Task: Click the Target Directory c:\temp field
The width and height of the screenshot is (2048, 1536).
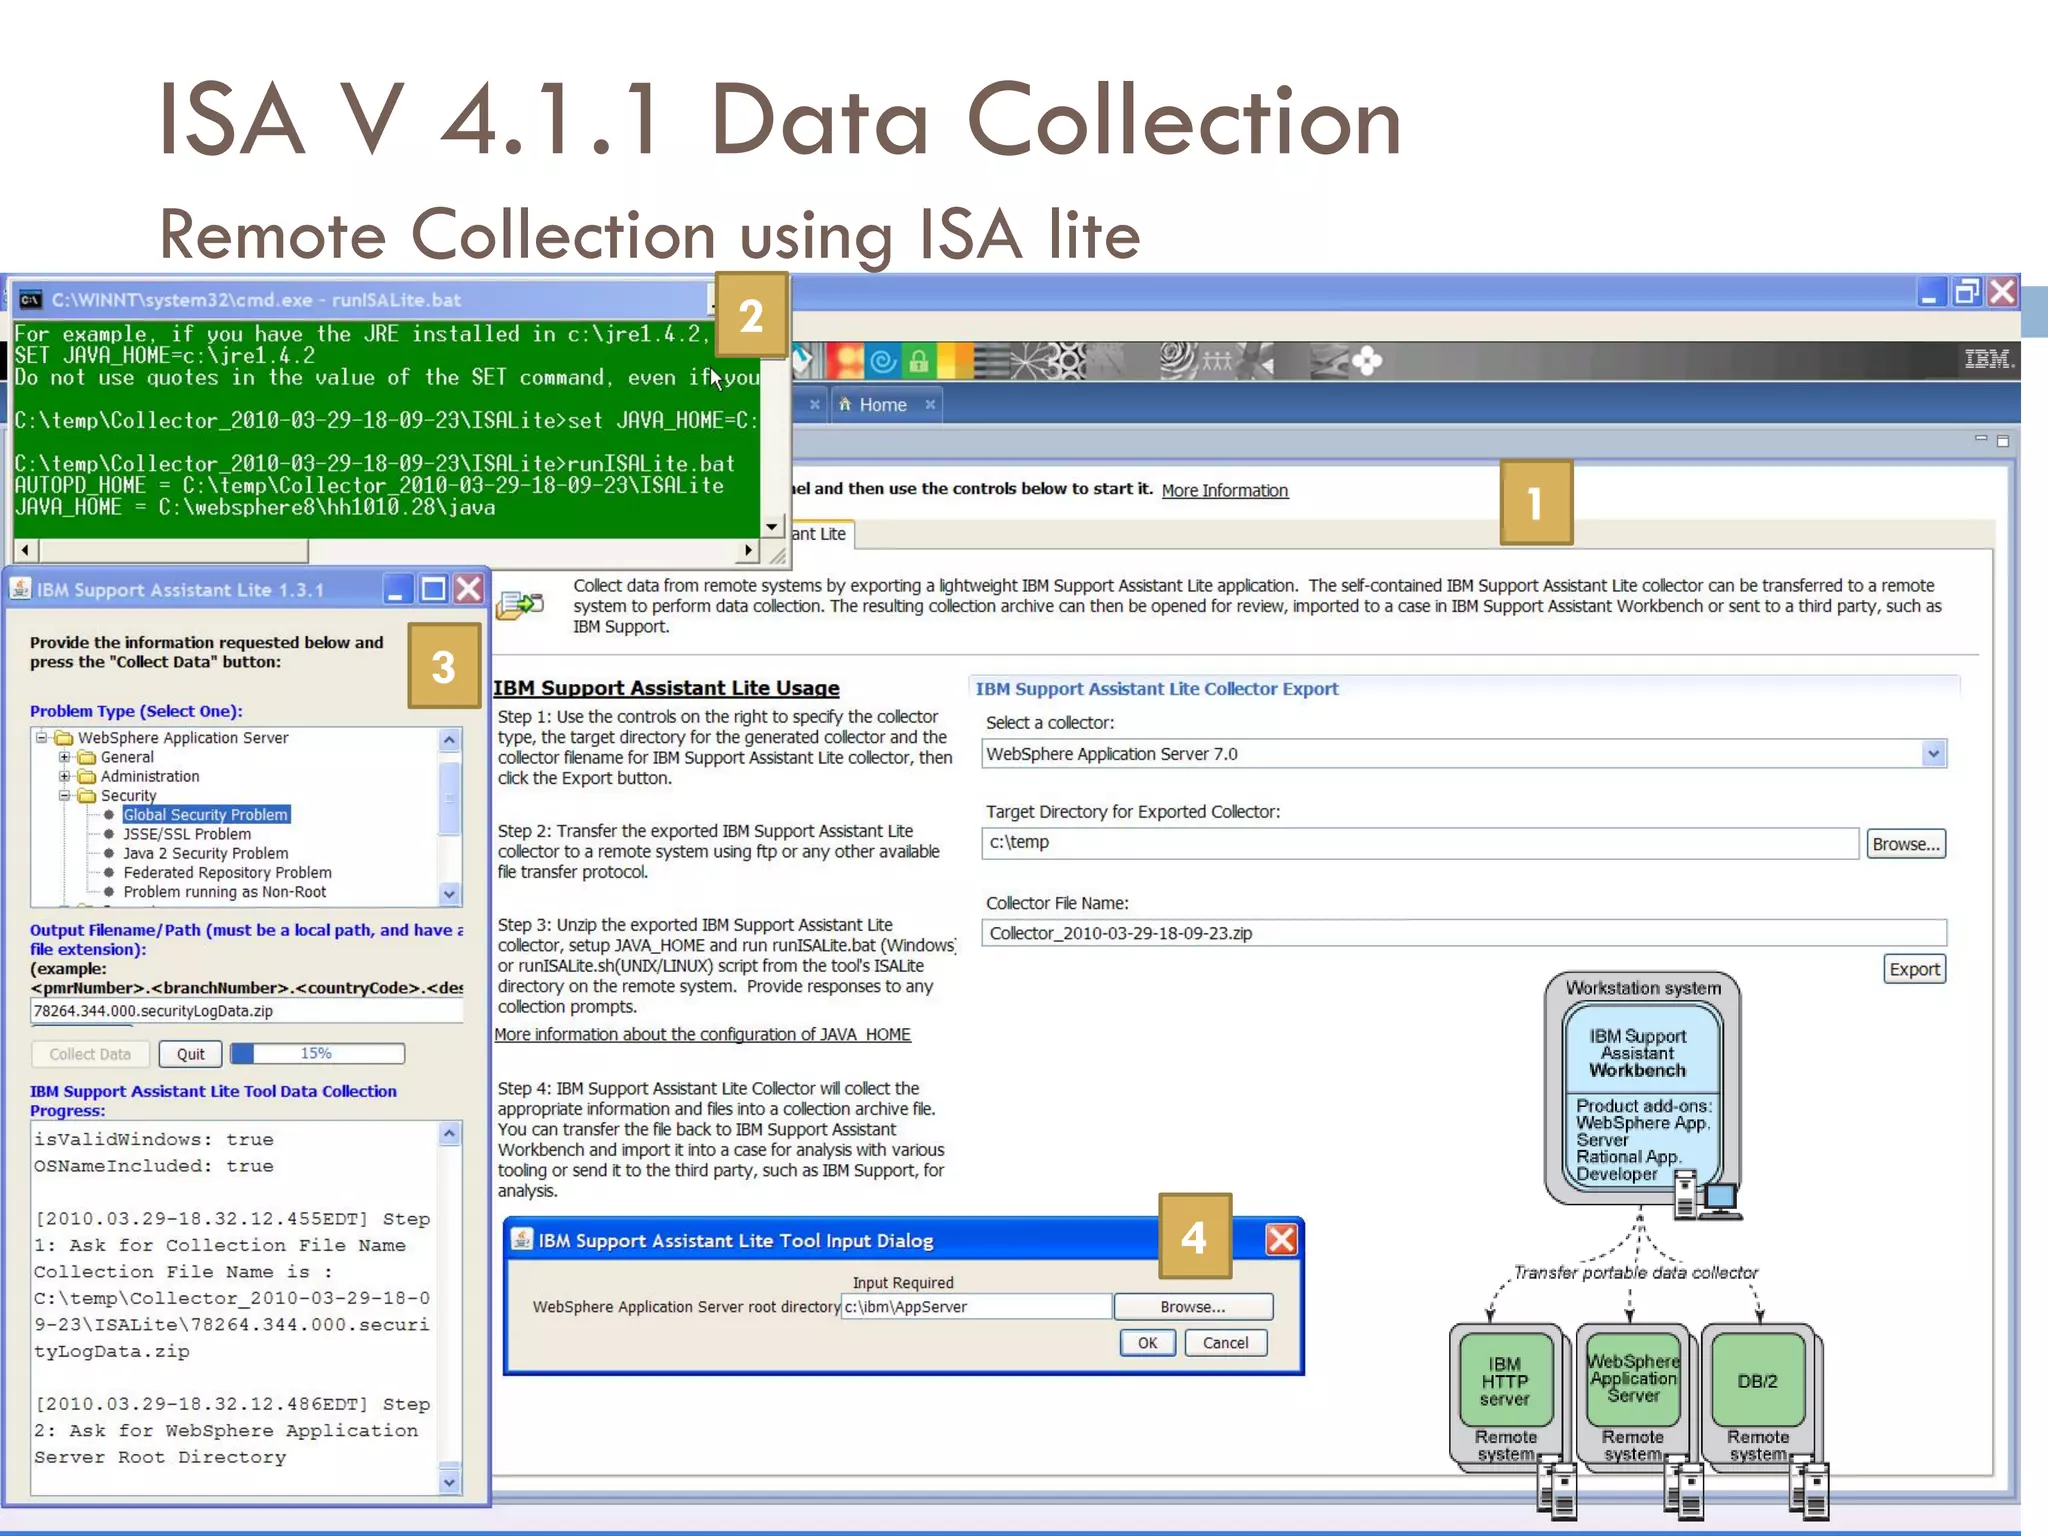Action: point(1420,843)
